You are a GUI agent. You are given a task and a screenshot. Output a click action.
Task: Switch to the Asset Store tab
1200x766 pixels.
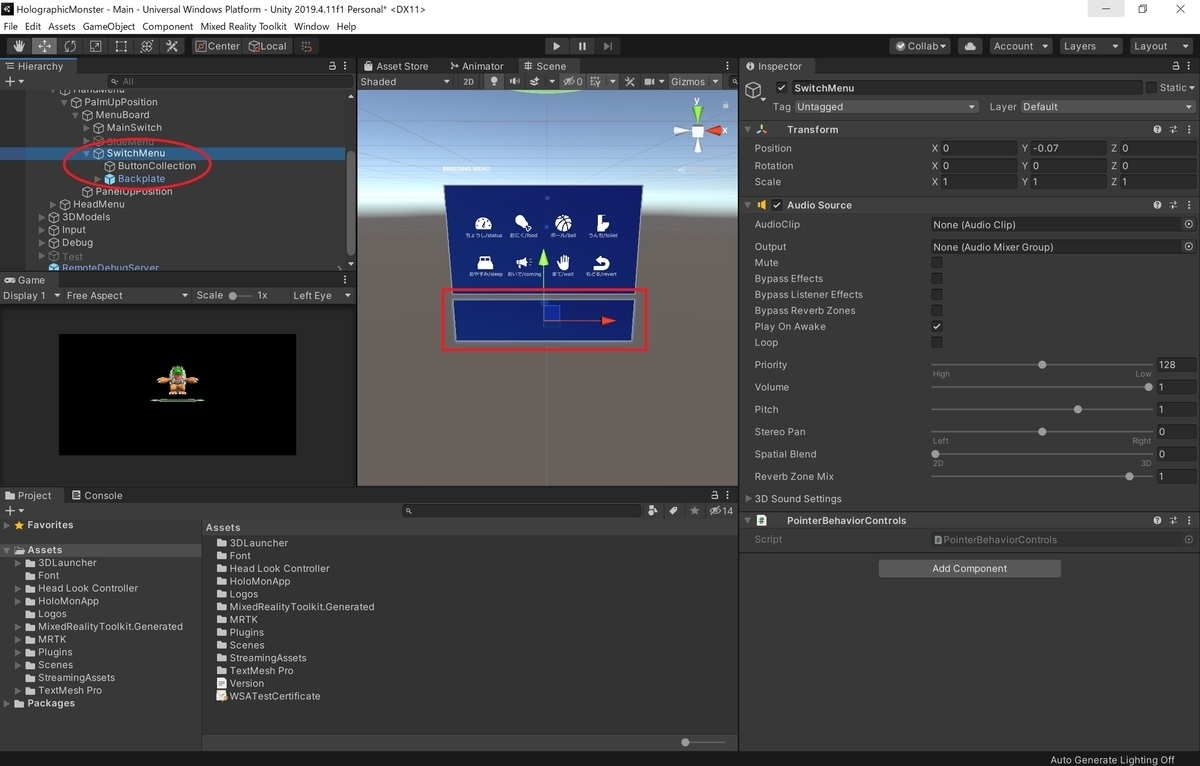(x=396, y=66)
